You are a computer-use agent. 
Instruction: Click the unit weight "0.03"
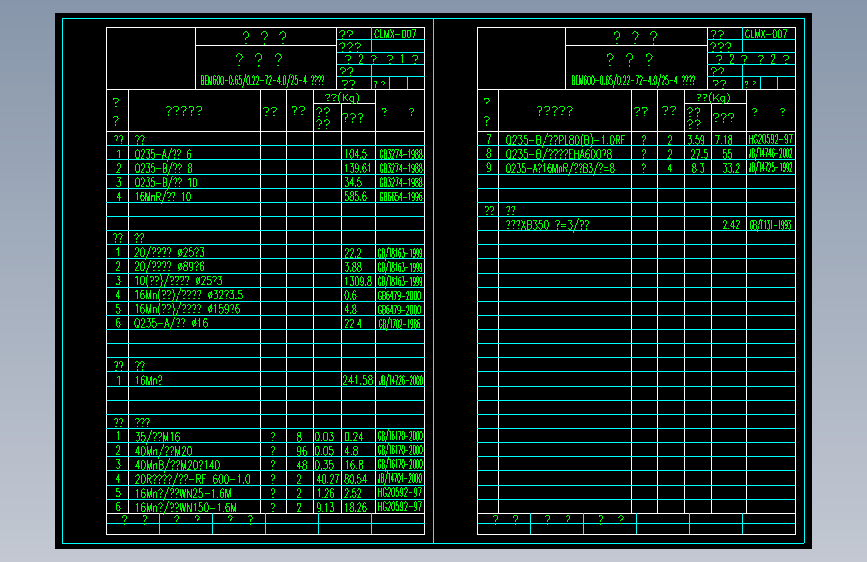point(325,437)
